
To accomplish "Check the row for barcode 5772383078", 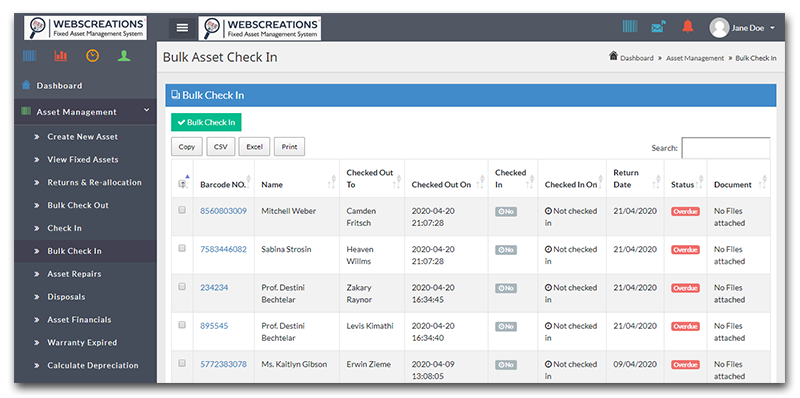I will (x=182, y=363).
